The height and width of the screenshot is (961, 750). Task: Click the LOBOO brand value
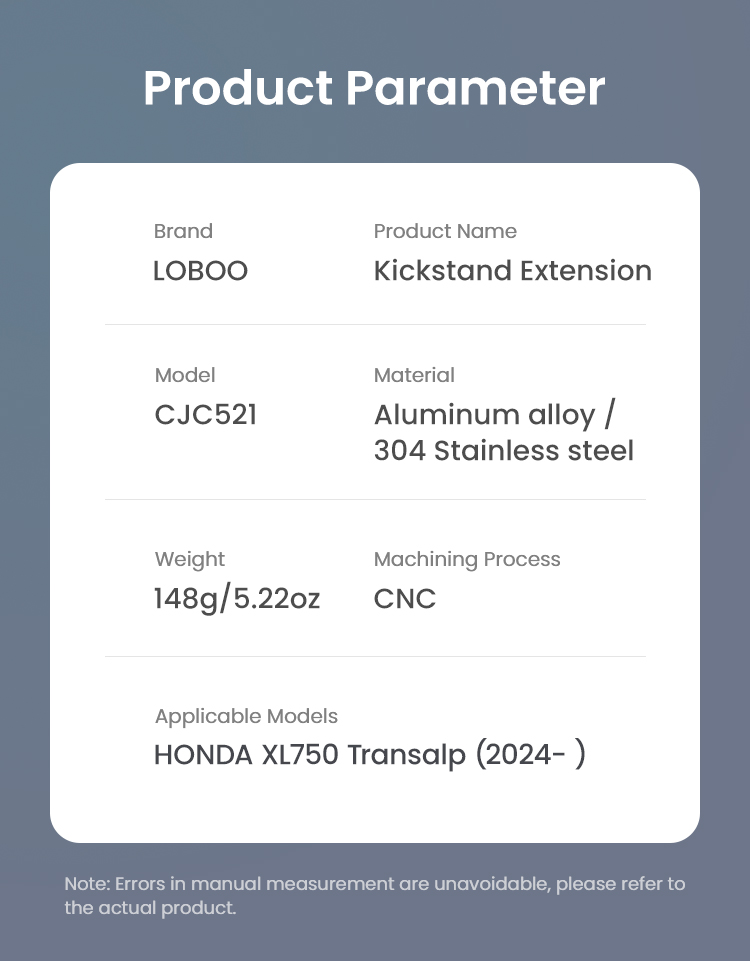click(200, 270)
